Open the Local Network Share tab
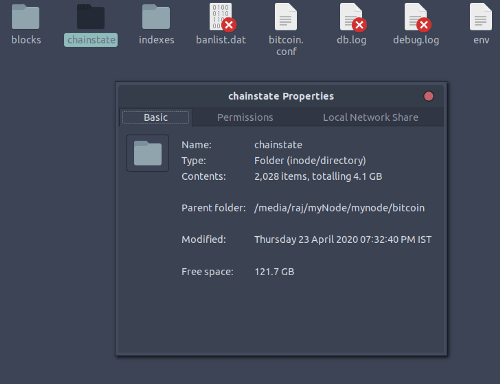This screenshot has width=500, height=384. [x=370, y=117]
